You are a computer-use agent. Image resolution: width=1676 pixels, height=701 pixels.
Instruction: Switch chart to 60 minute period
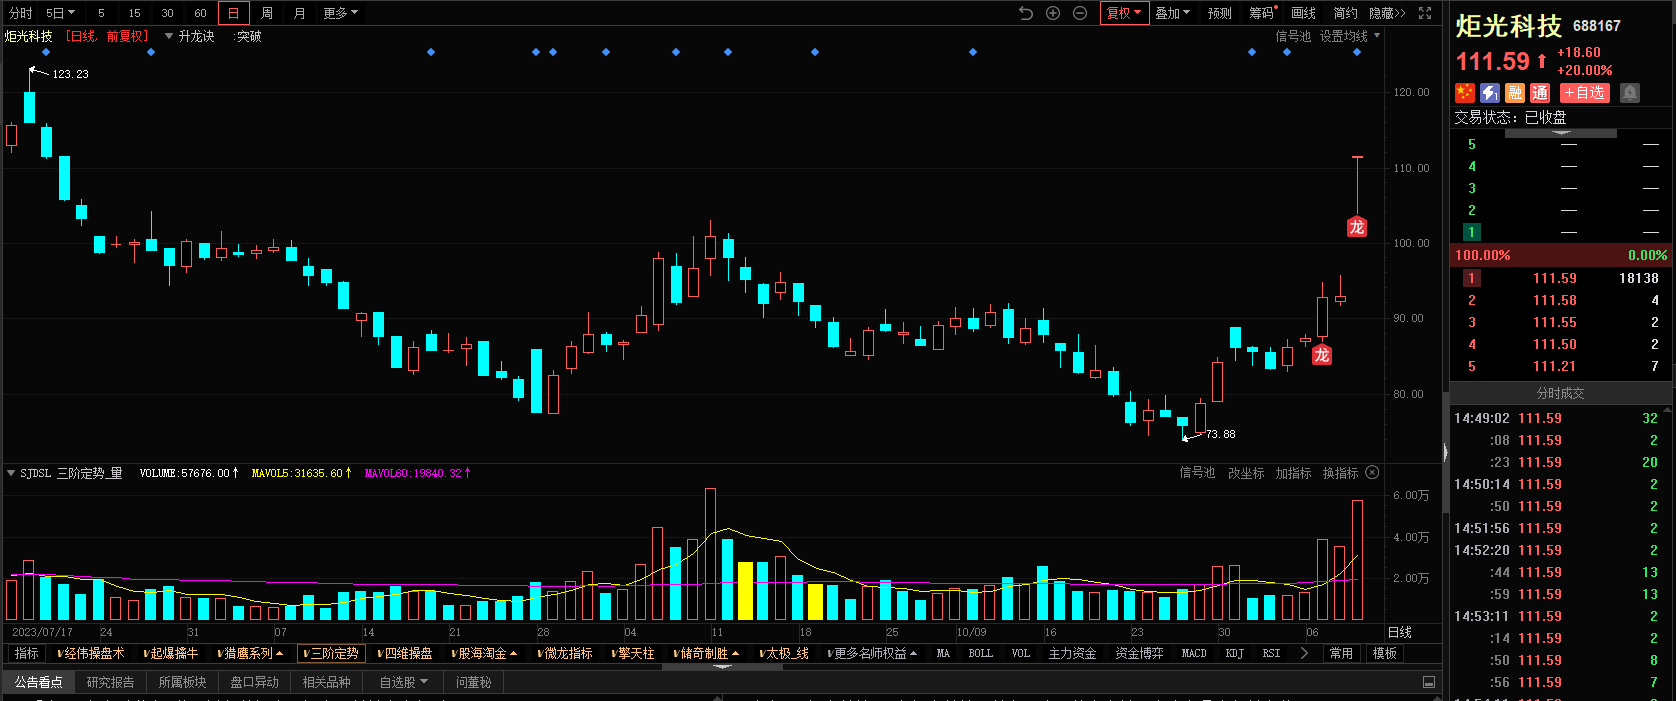[200, 13]
